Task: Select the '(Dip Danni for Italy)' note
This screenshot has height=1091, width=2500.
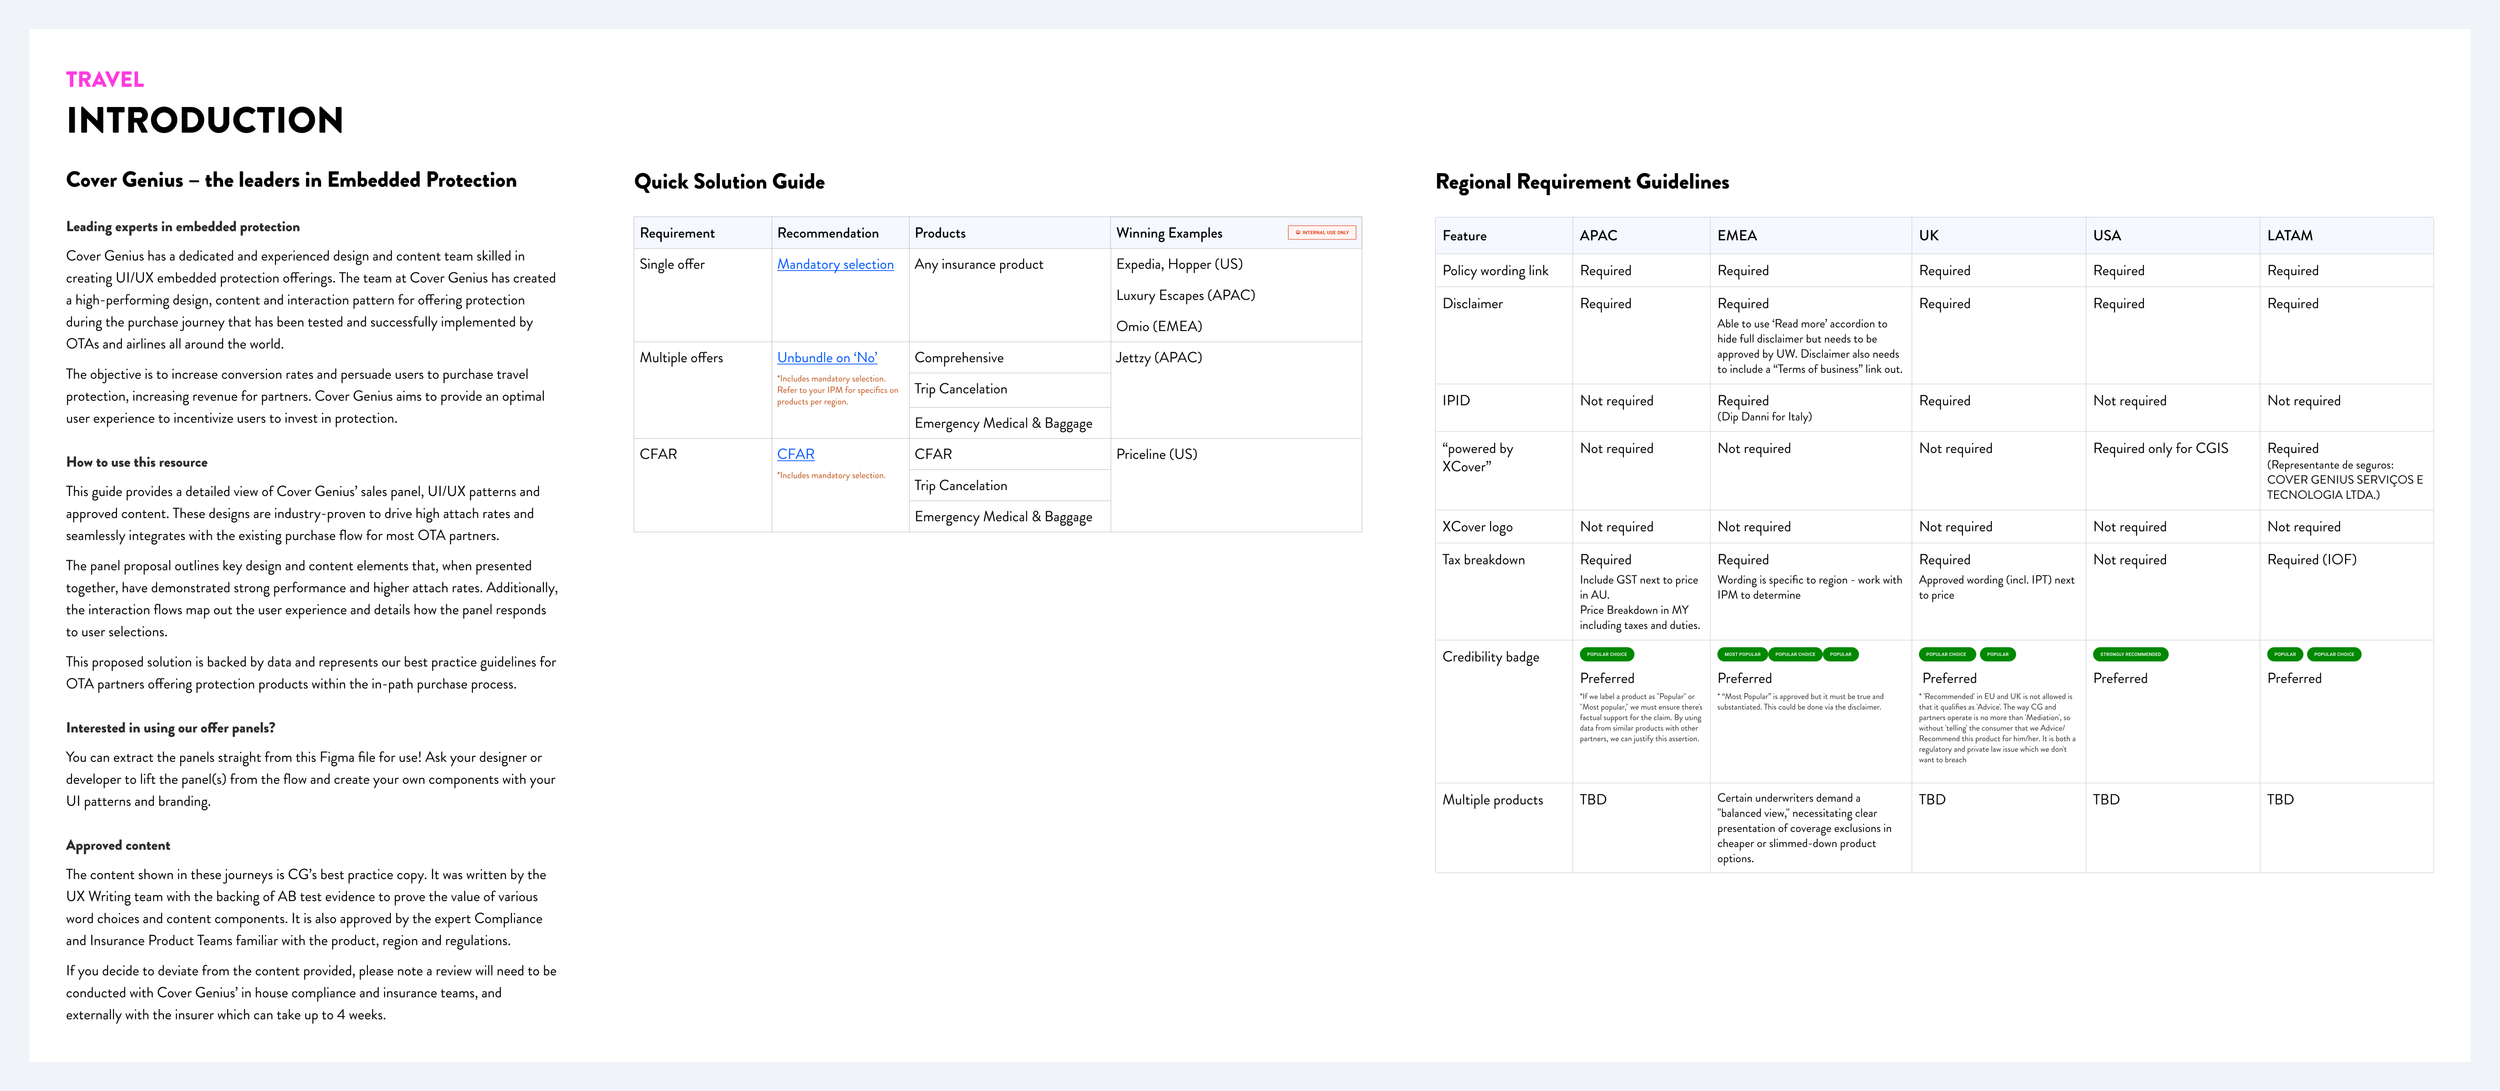Action: 1764,417
